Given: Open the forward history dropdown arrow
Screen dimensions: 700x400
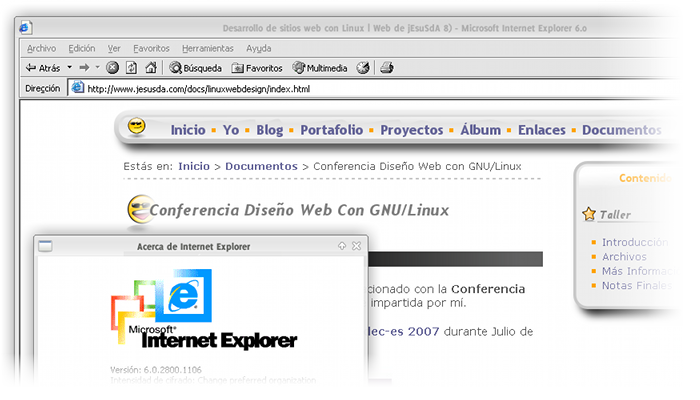Looking at the screenshot, I should [x=97, y=67].
